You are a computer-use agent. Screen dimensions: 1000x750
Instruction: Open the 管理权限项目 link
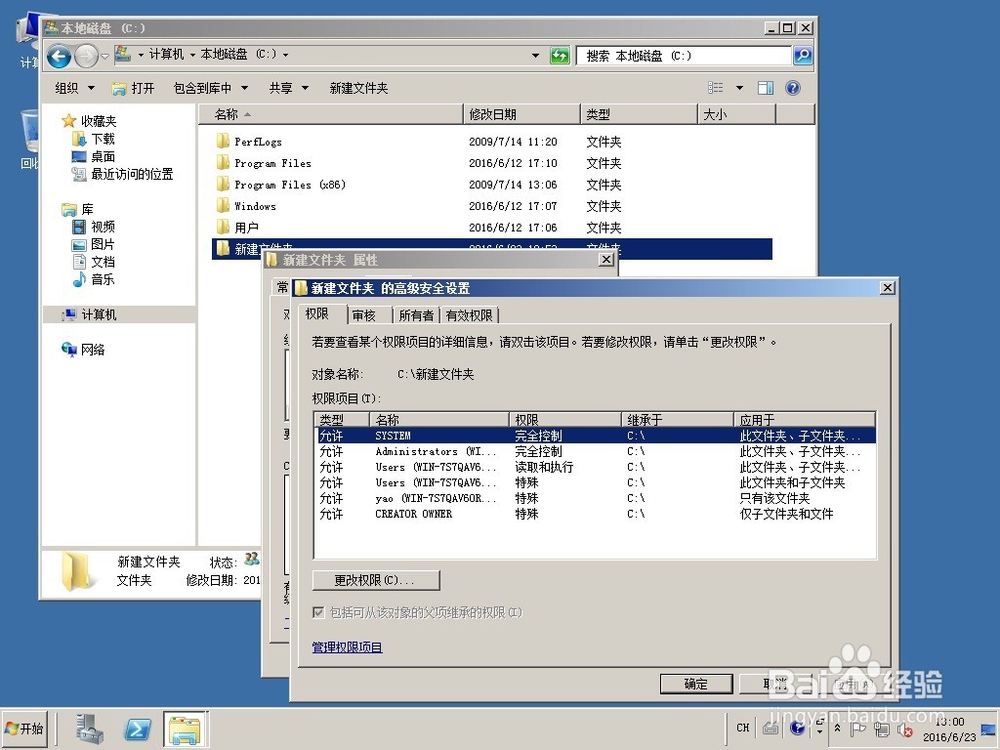345,647
